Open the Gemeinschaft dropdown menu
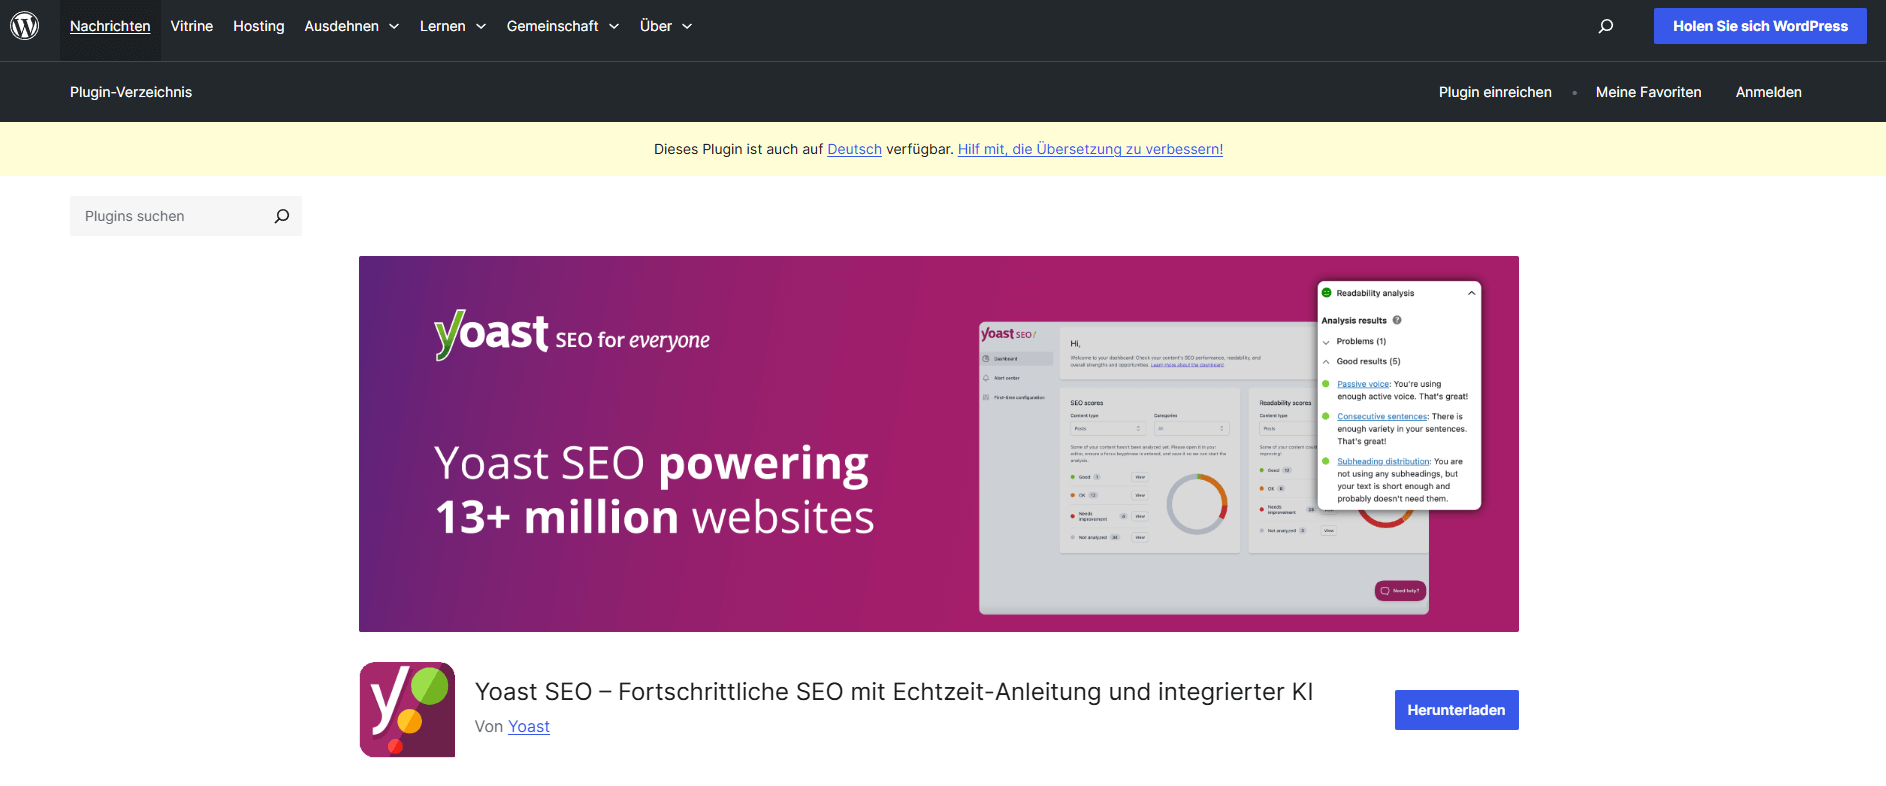 pos(562,26)
